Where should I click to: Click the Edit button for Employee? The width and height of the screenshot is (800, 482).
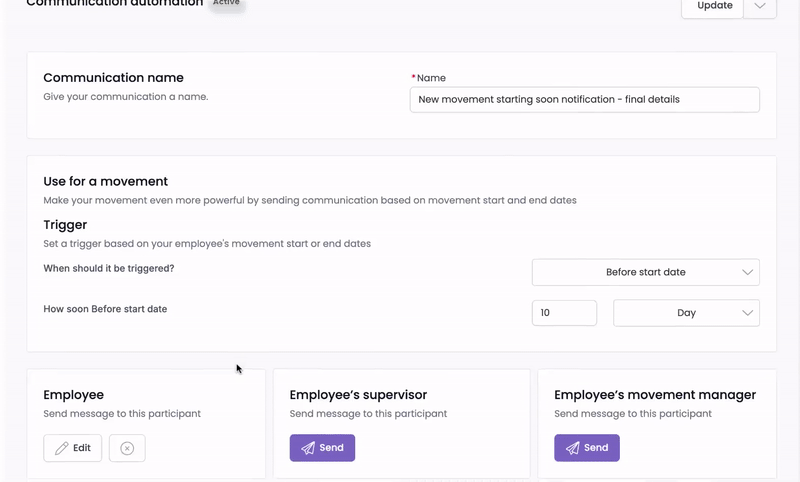click(73, 448)
